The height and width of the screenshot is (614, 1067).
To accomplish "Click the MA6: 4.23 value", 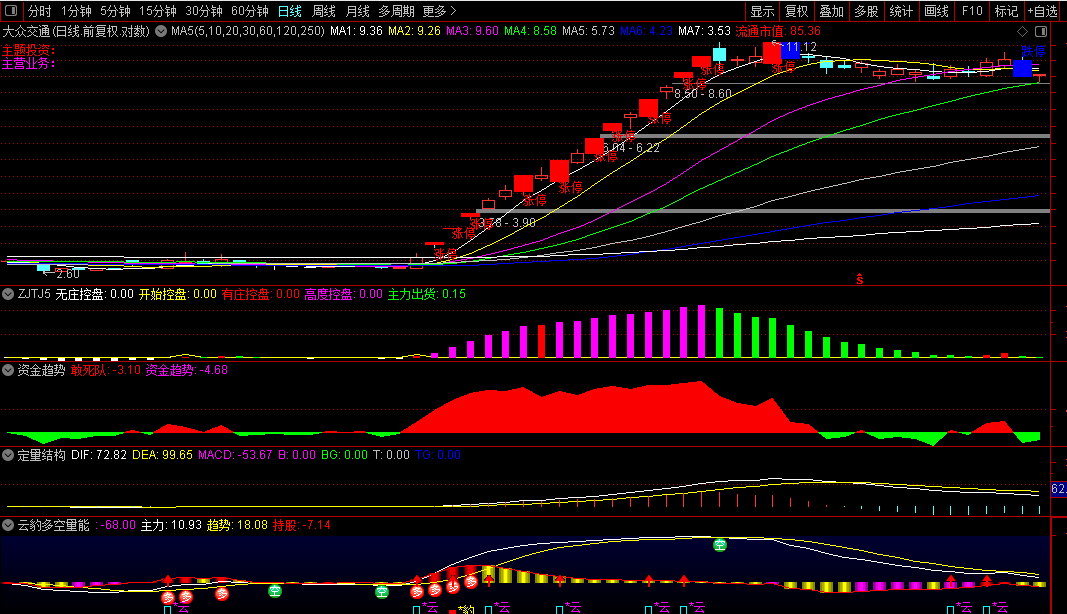I will tap(646, 31).
